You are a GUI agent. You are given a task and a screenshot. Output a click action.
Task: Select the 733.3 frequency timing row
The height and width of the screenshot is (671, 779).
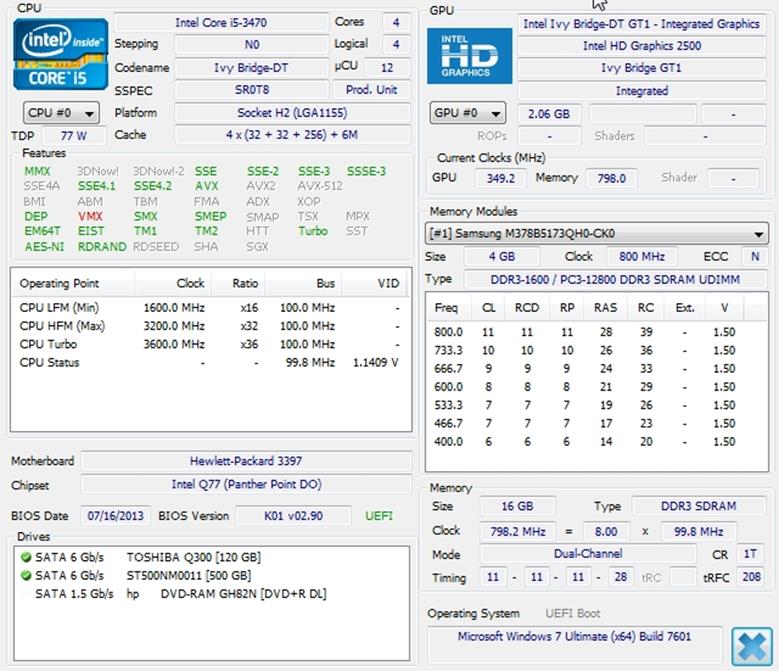[x=596, y=350]
